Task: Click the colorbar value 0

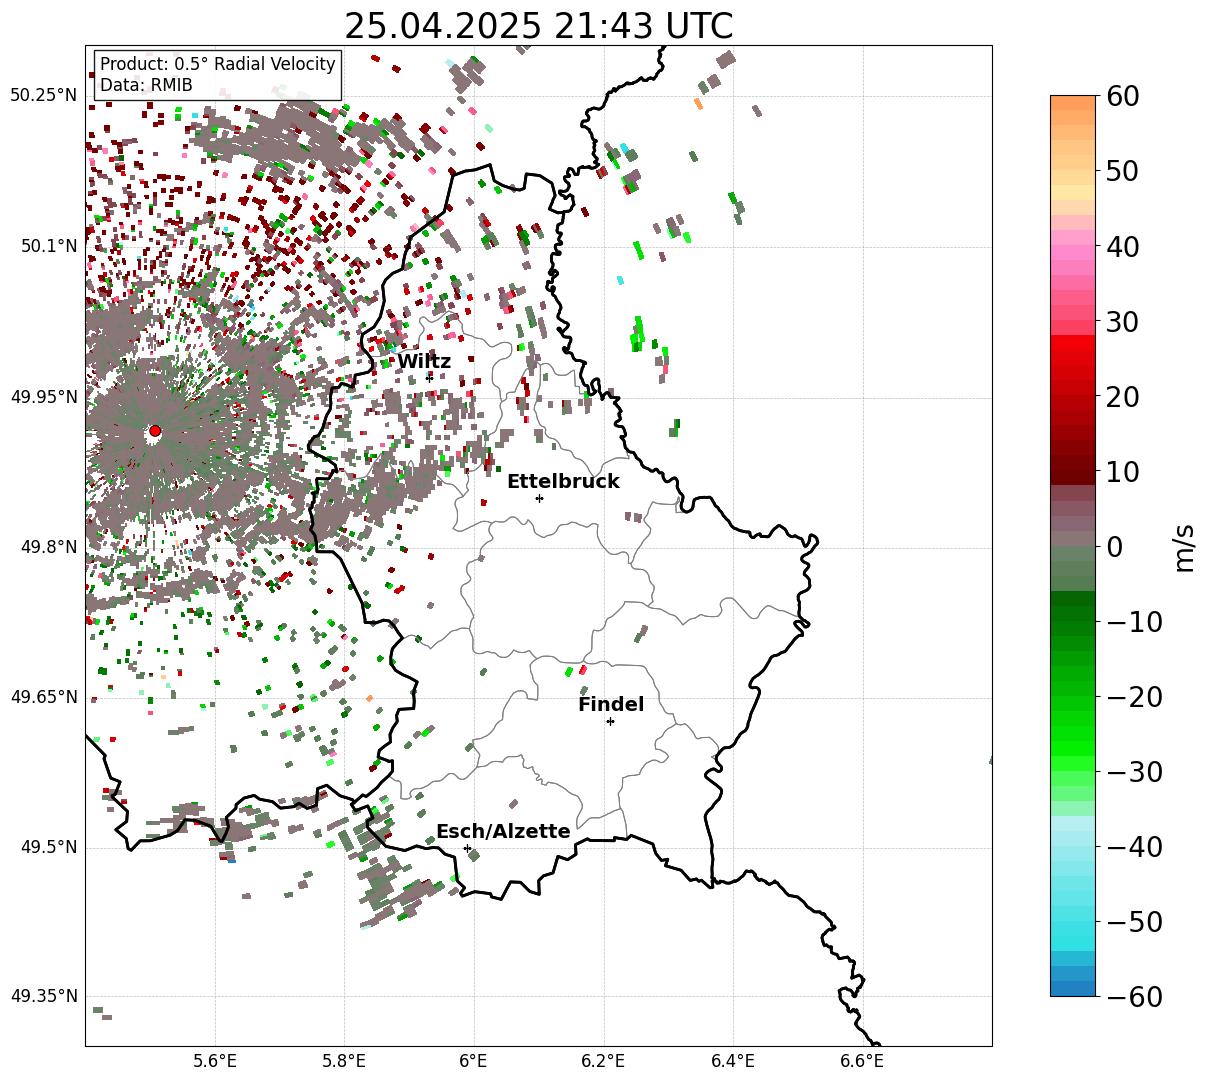Action: tap(1113, 546)
